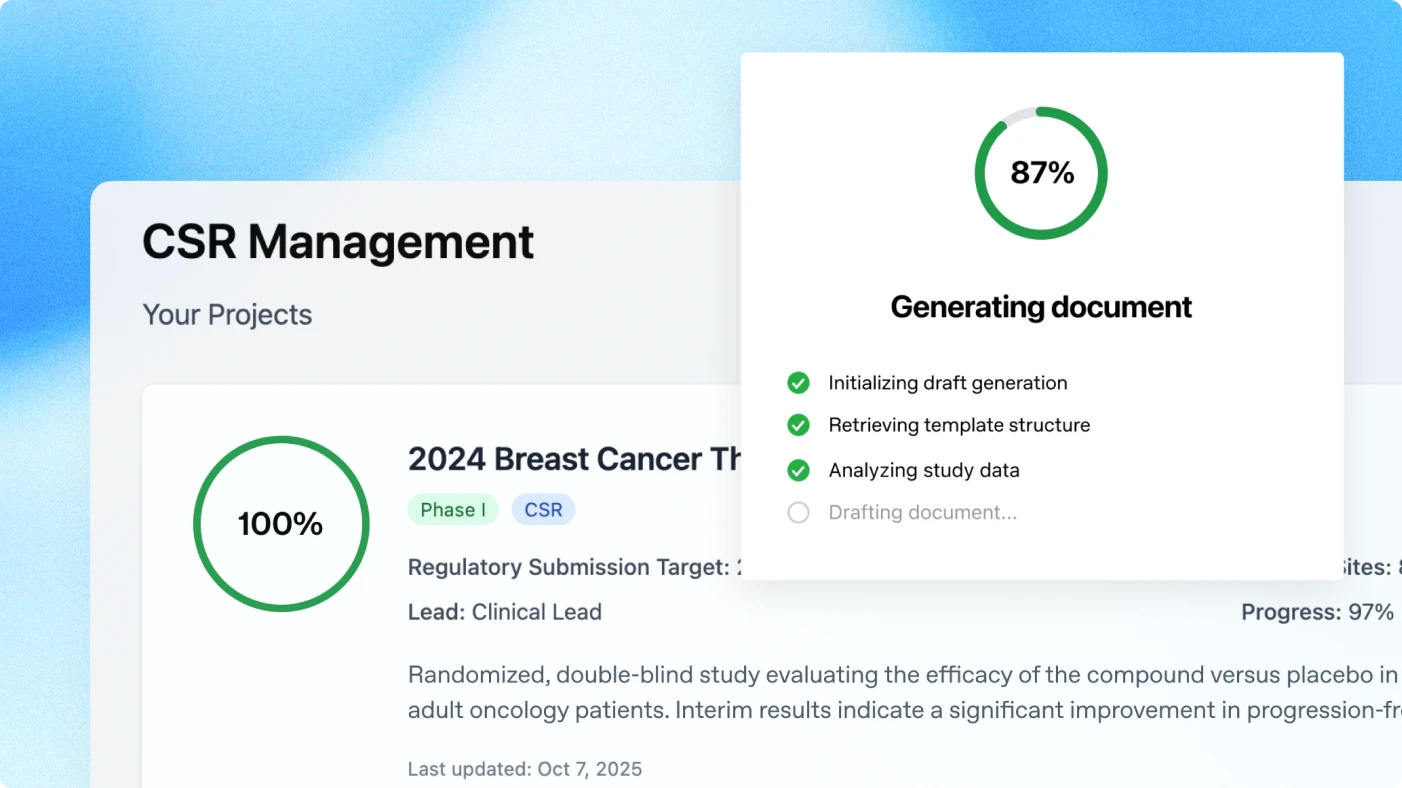Viewport: 1402px width, 788px height.
Task: Collapse the Generating document status panel
Action: (x=1041, y=307)
